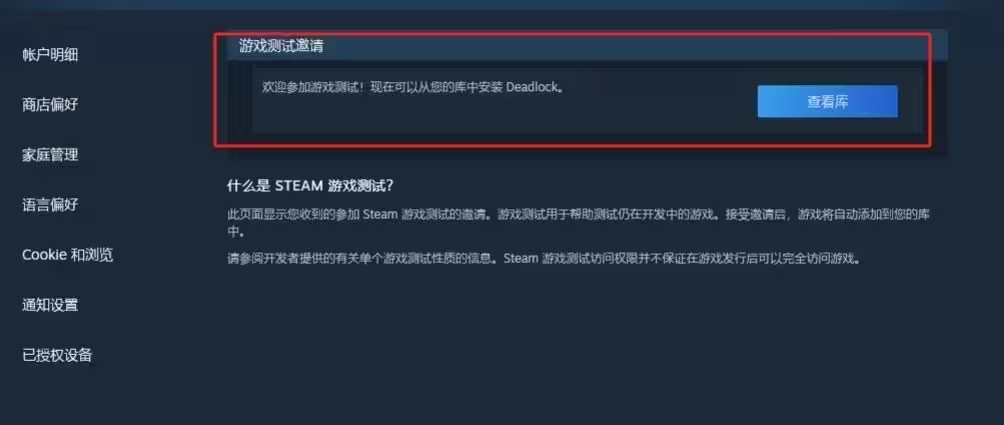Screen dimensions: 1004x425
Task: Click the word Deadlock in the invitation
Action: click(x=533, y=88)
